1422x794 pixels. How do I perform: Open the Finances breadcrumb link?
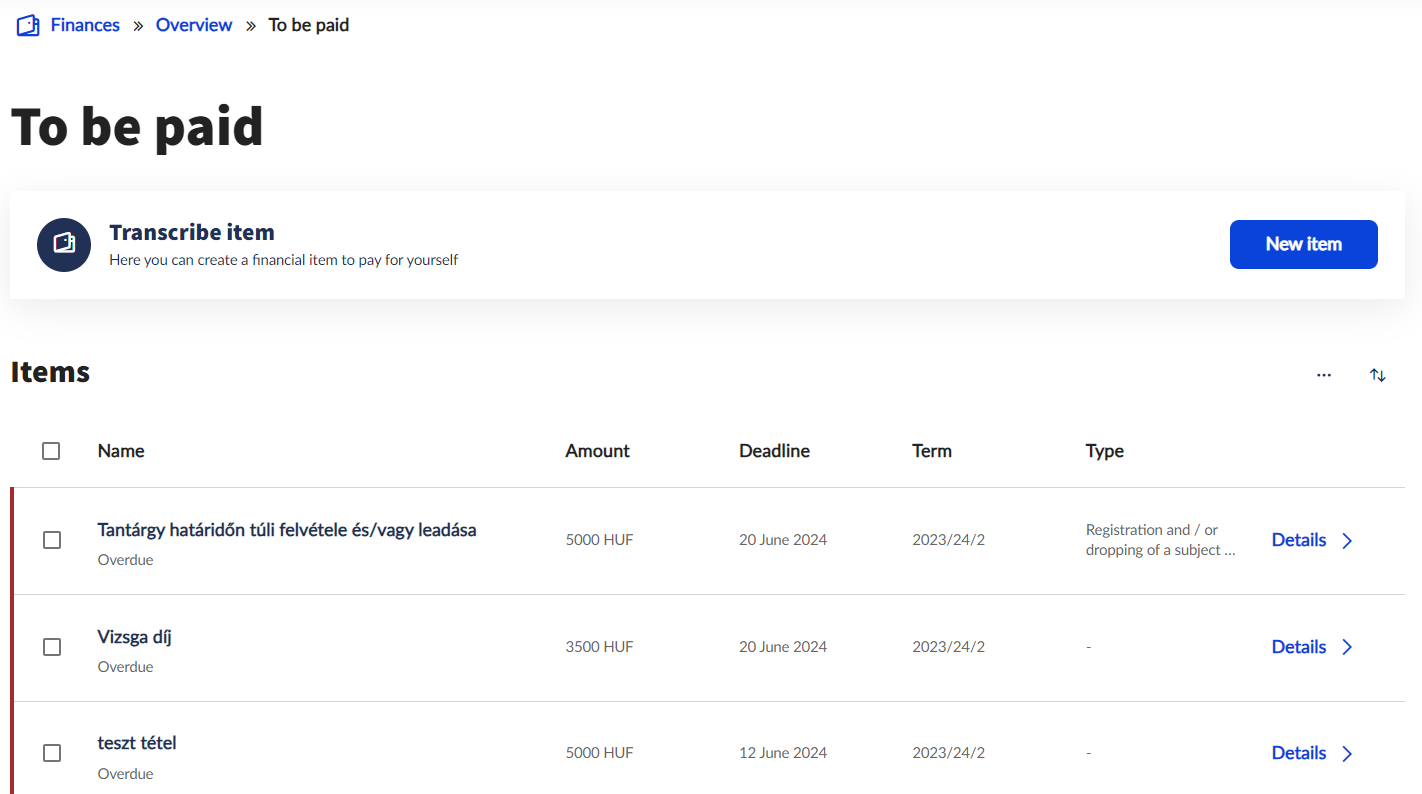click(85, 25)
